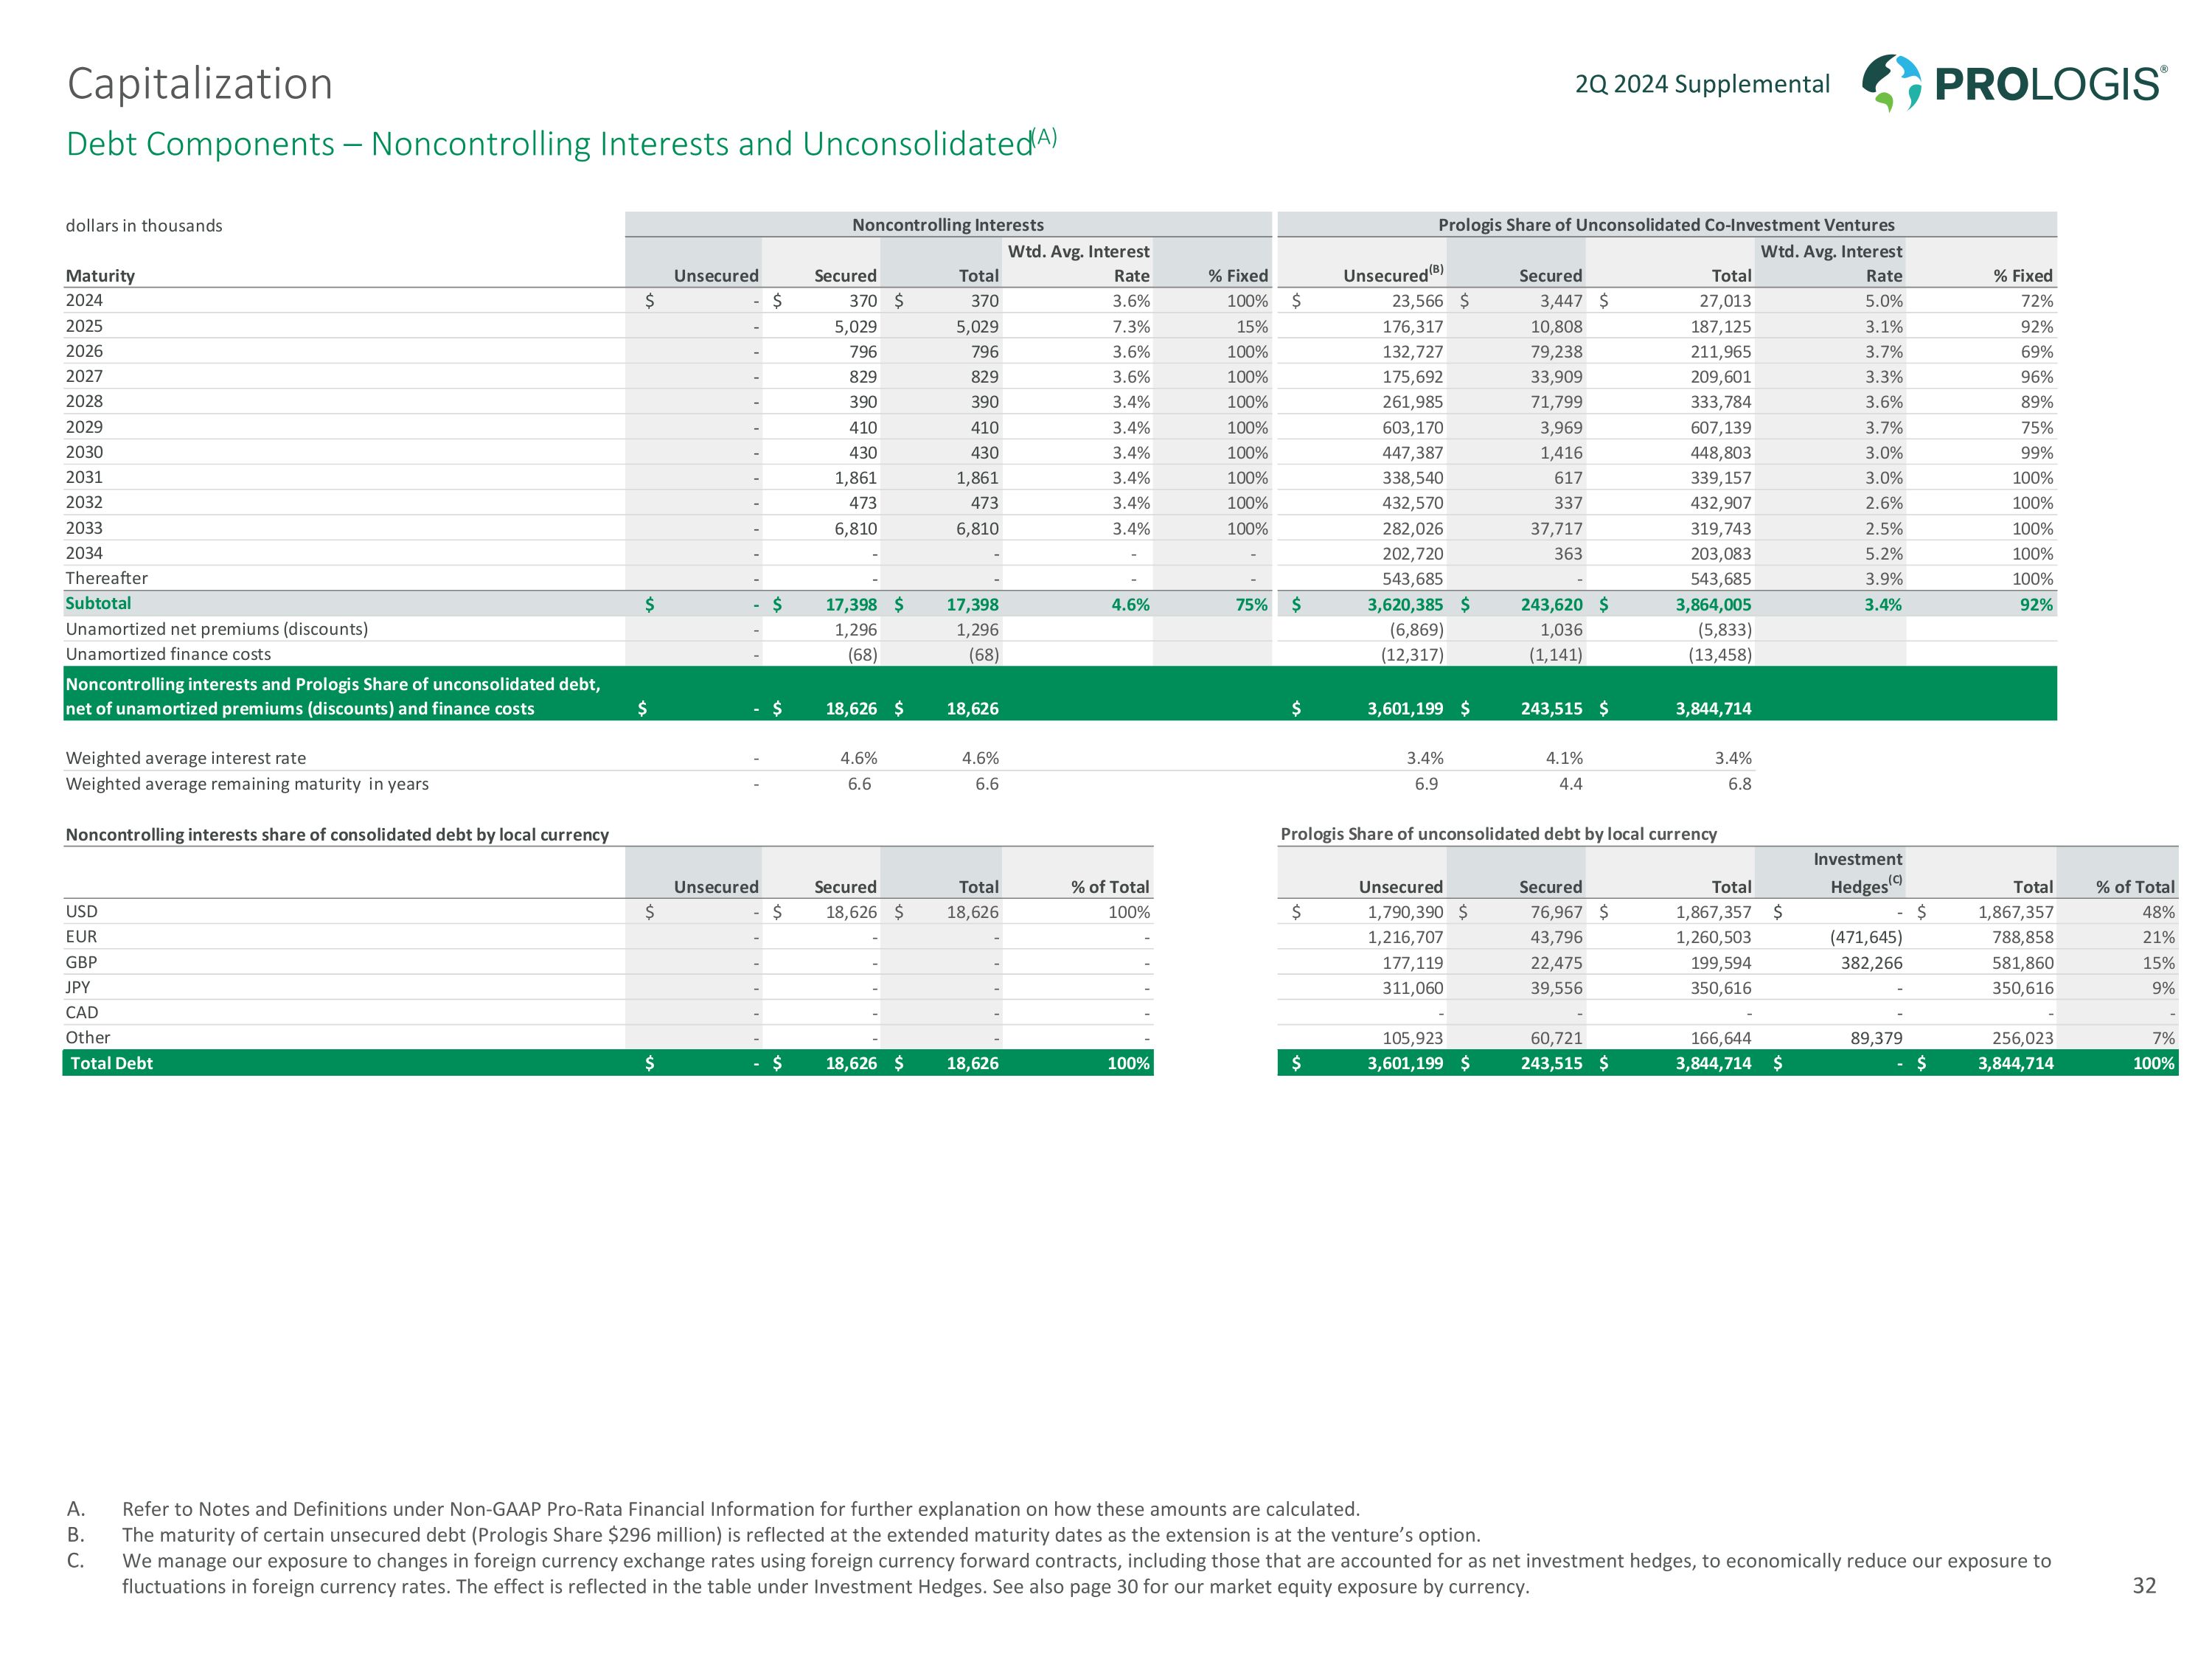Image resolution: width=2212 pixels, height=1659 pixels.
Task: Click the Capitalization page title
Action: 200,84
